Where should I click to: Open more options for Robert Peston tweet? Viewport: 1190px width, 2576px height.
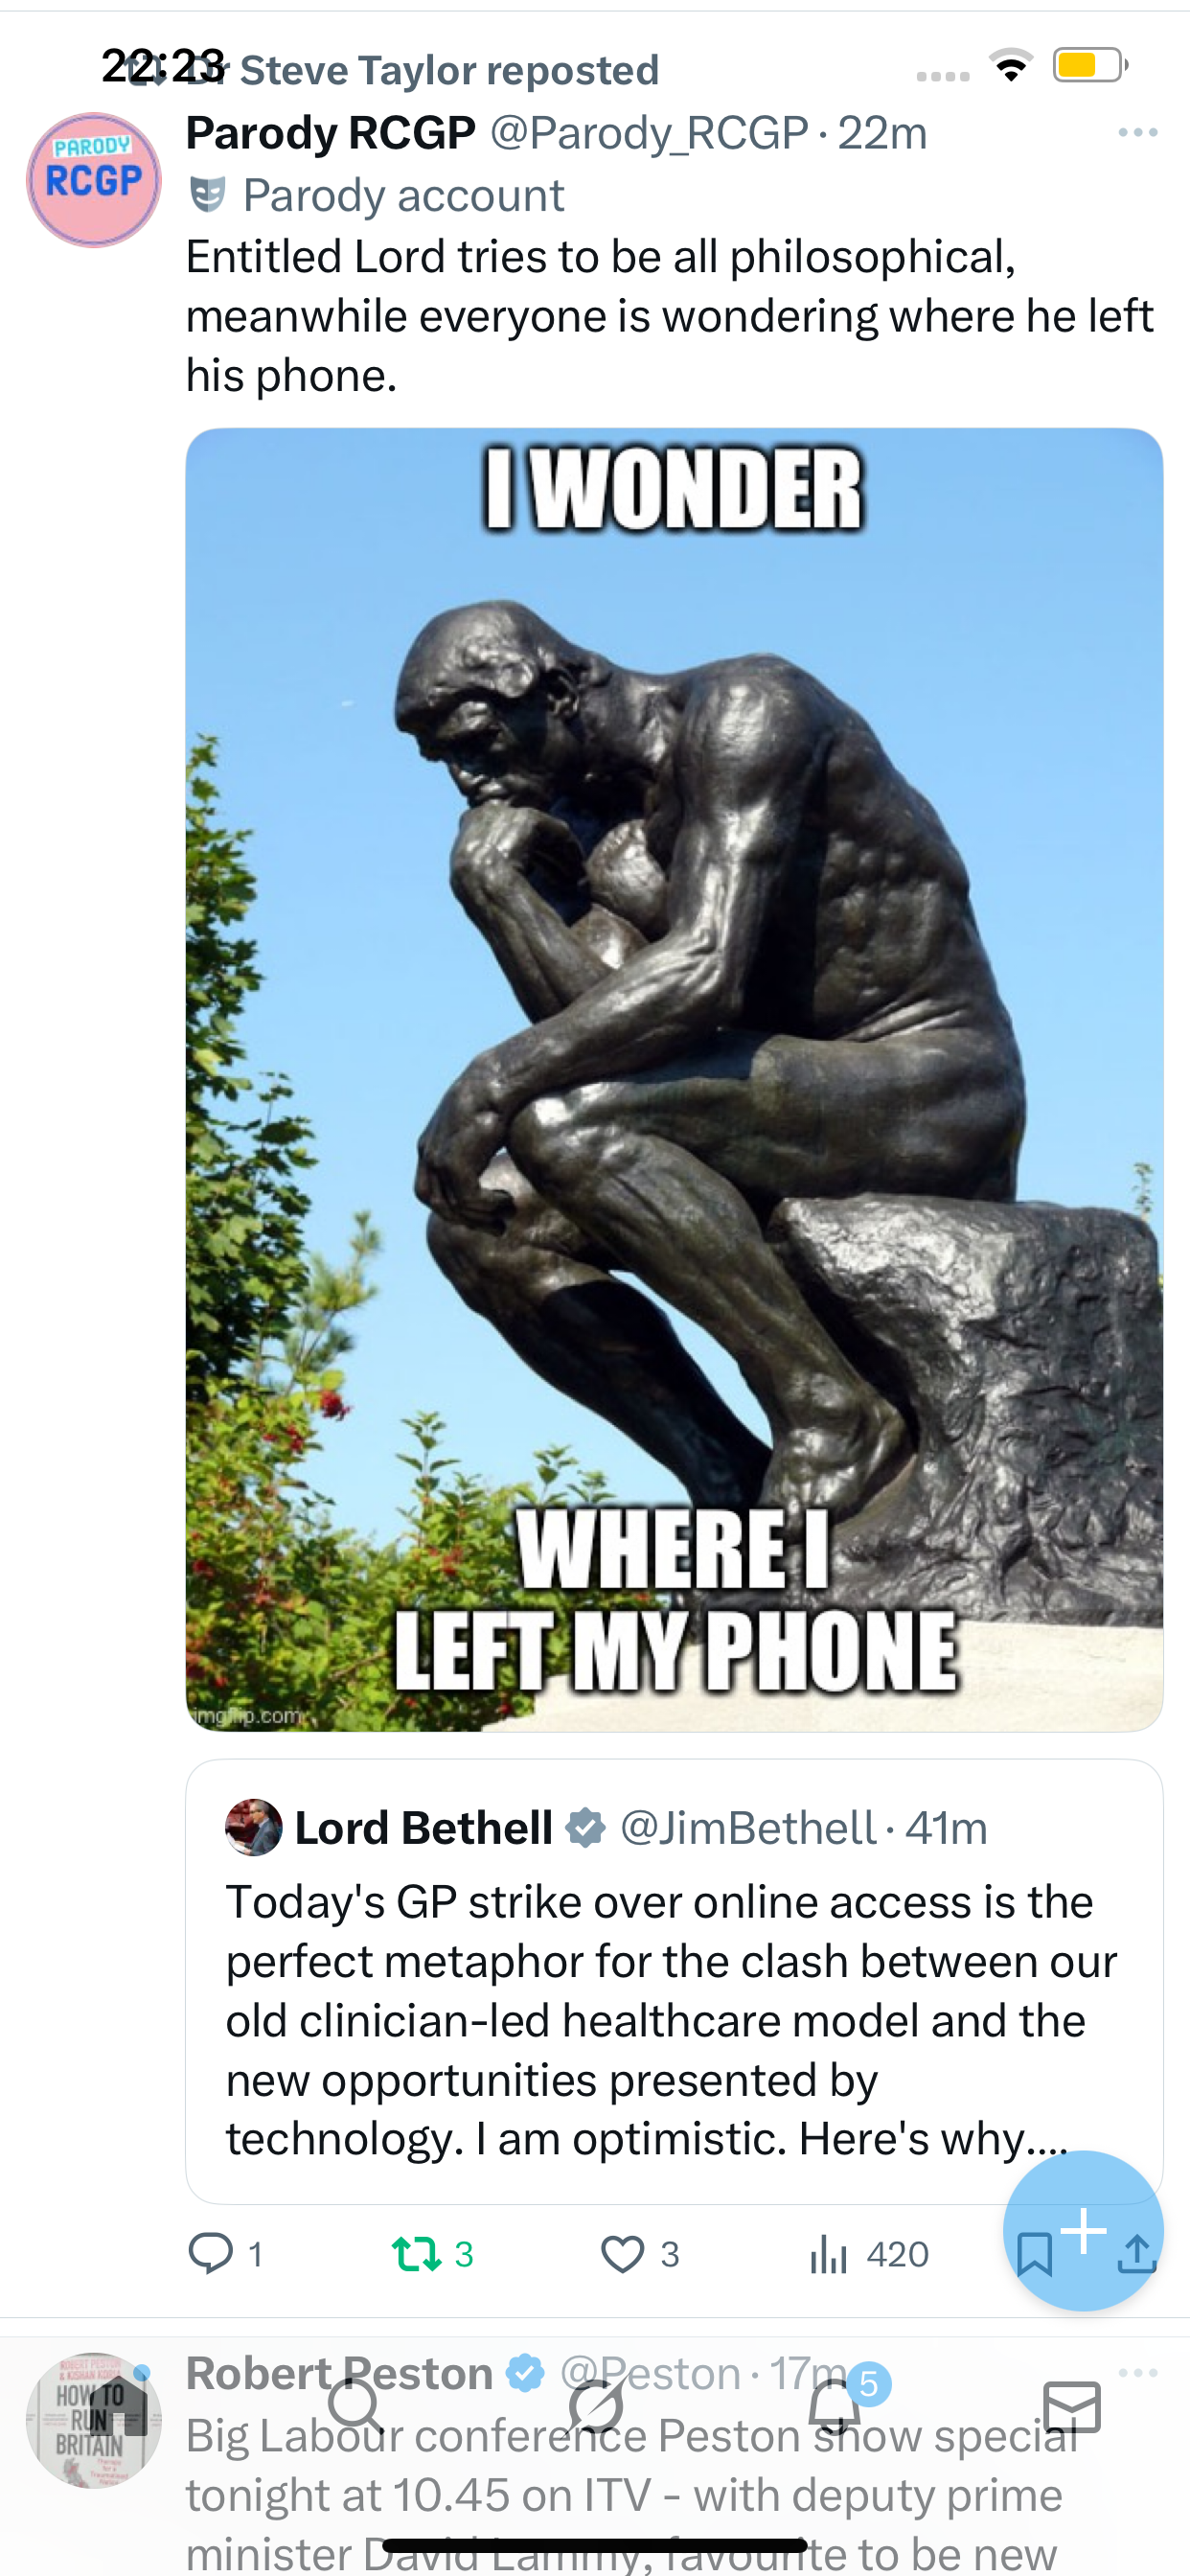click(x=1138, y=2373)
